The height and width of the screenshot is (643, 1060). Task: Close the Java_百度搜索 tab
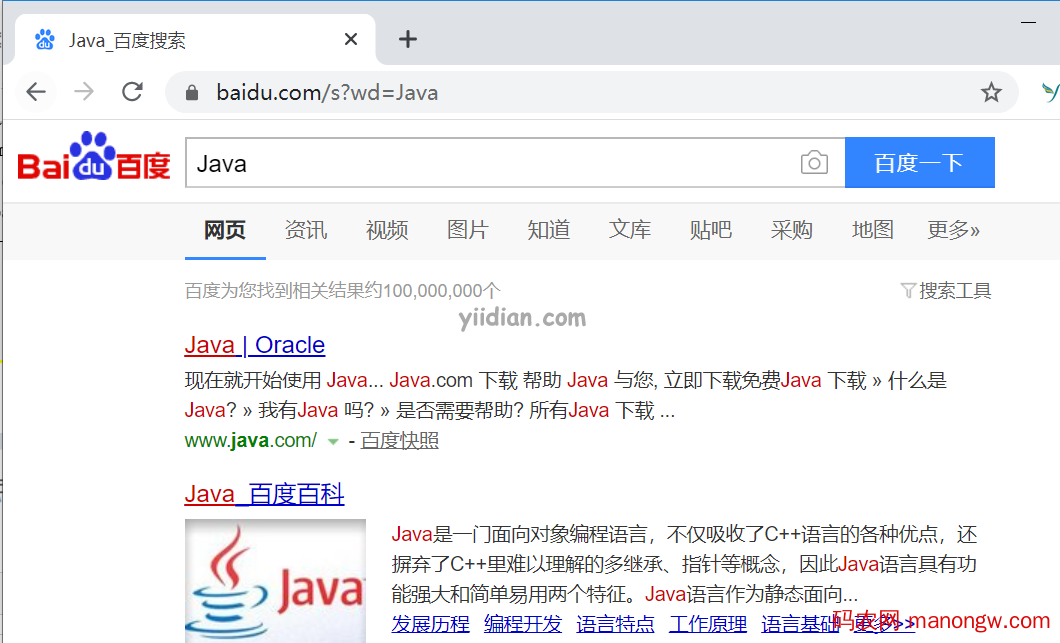[351, 39]
